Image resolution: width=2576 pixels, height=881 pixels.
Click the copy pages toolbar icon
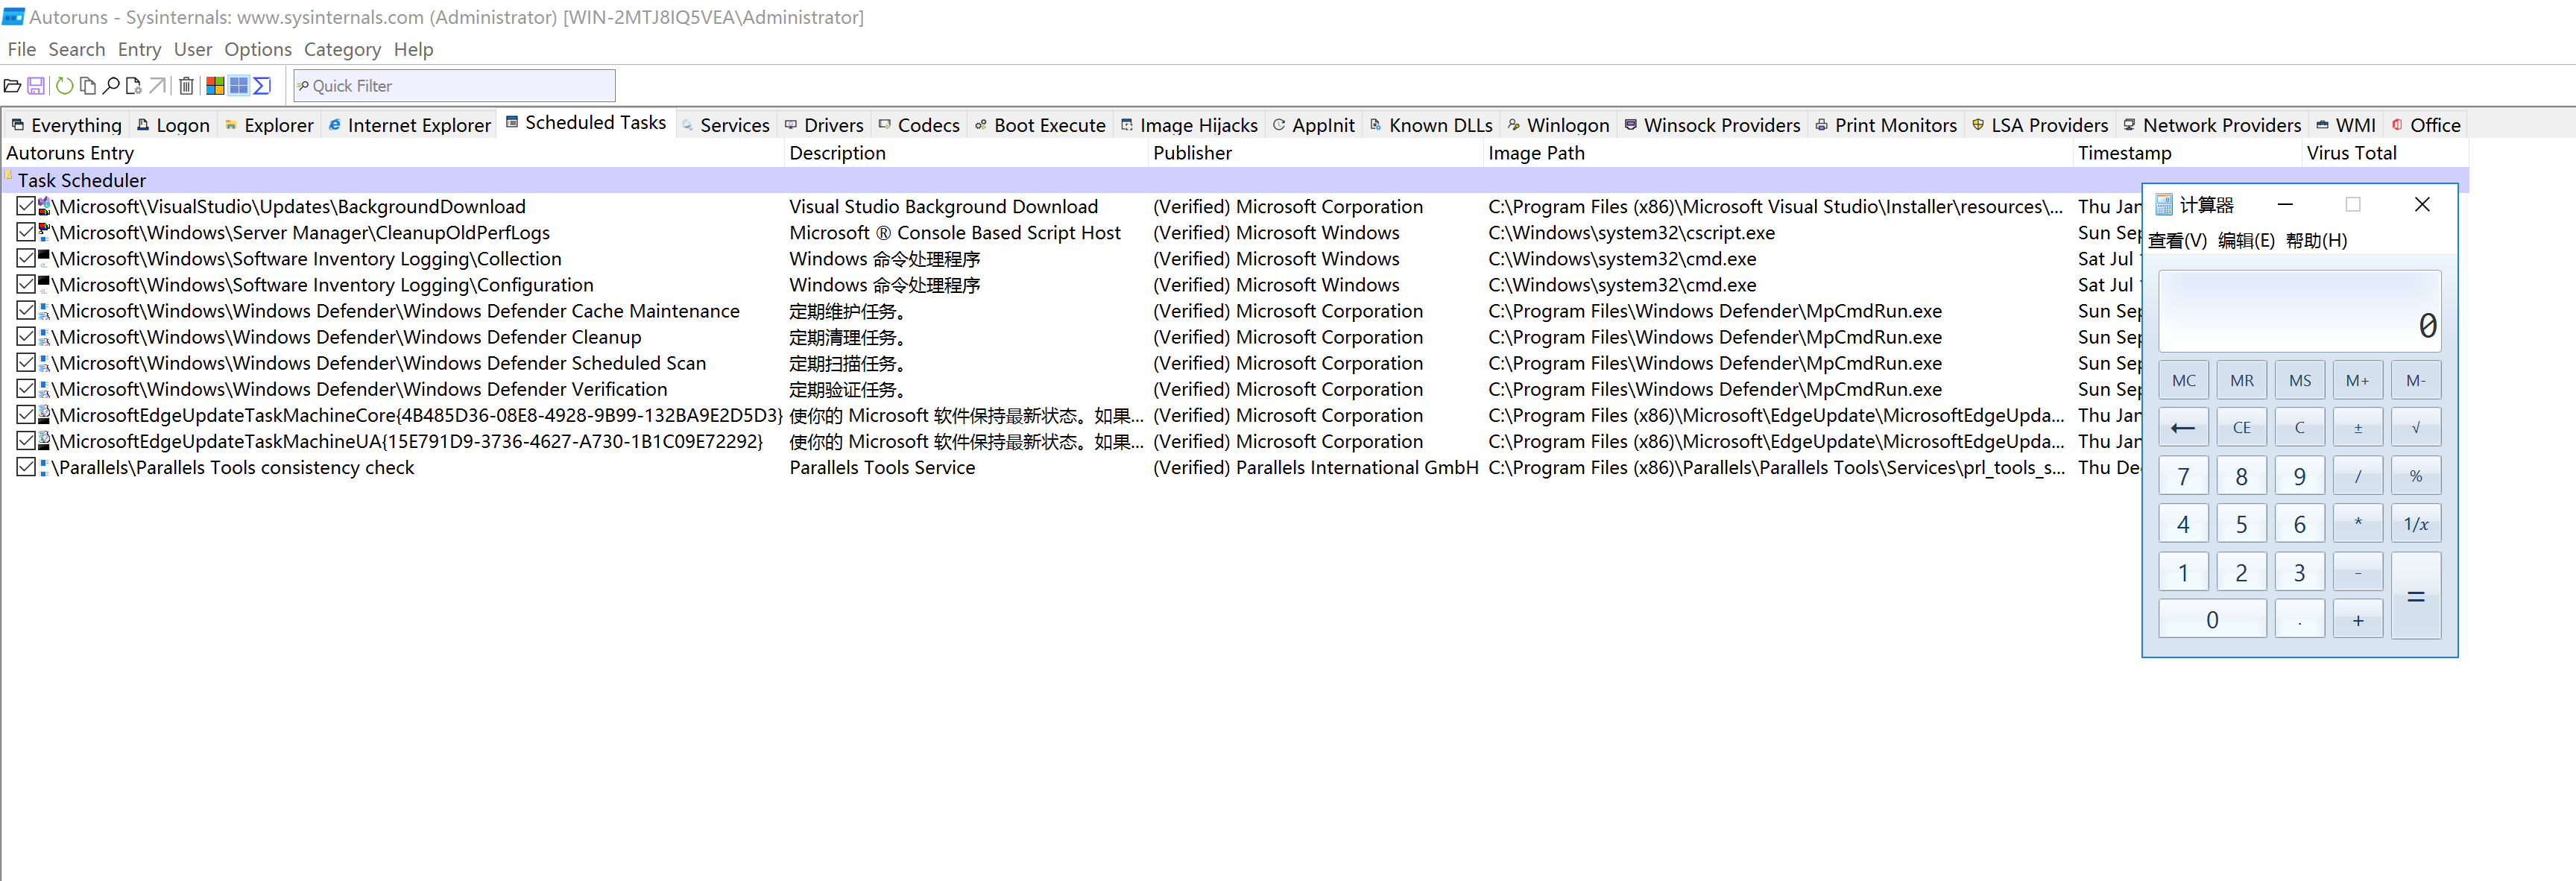click(88, 86)
